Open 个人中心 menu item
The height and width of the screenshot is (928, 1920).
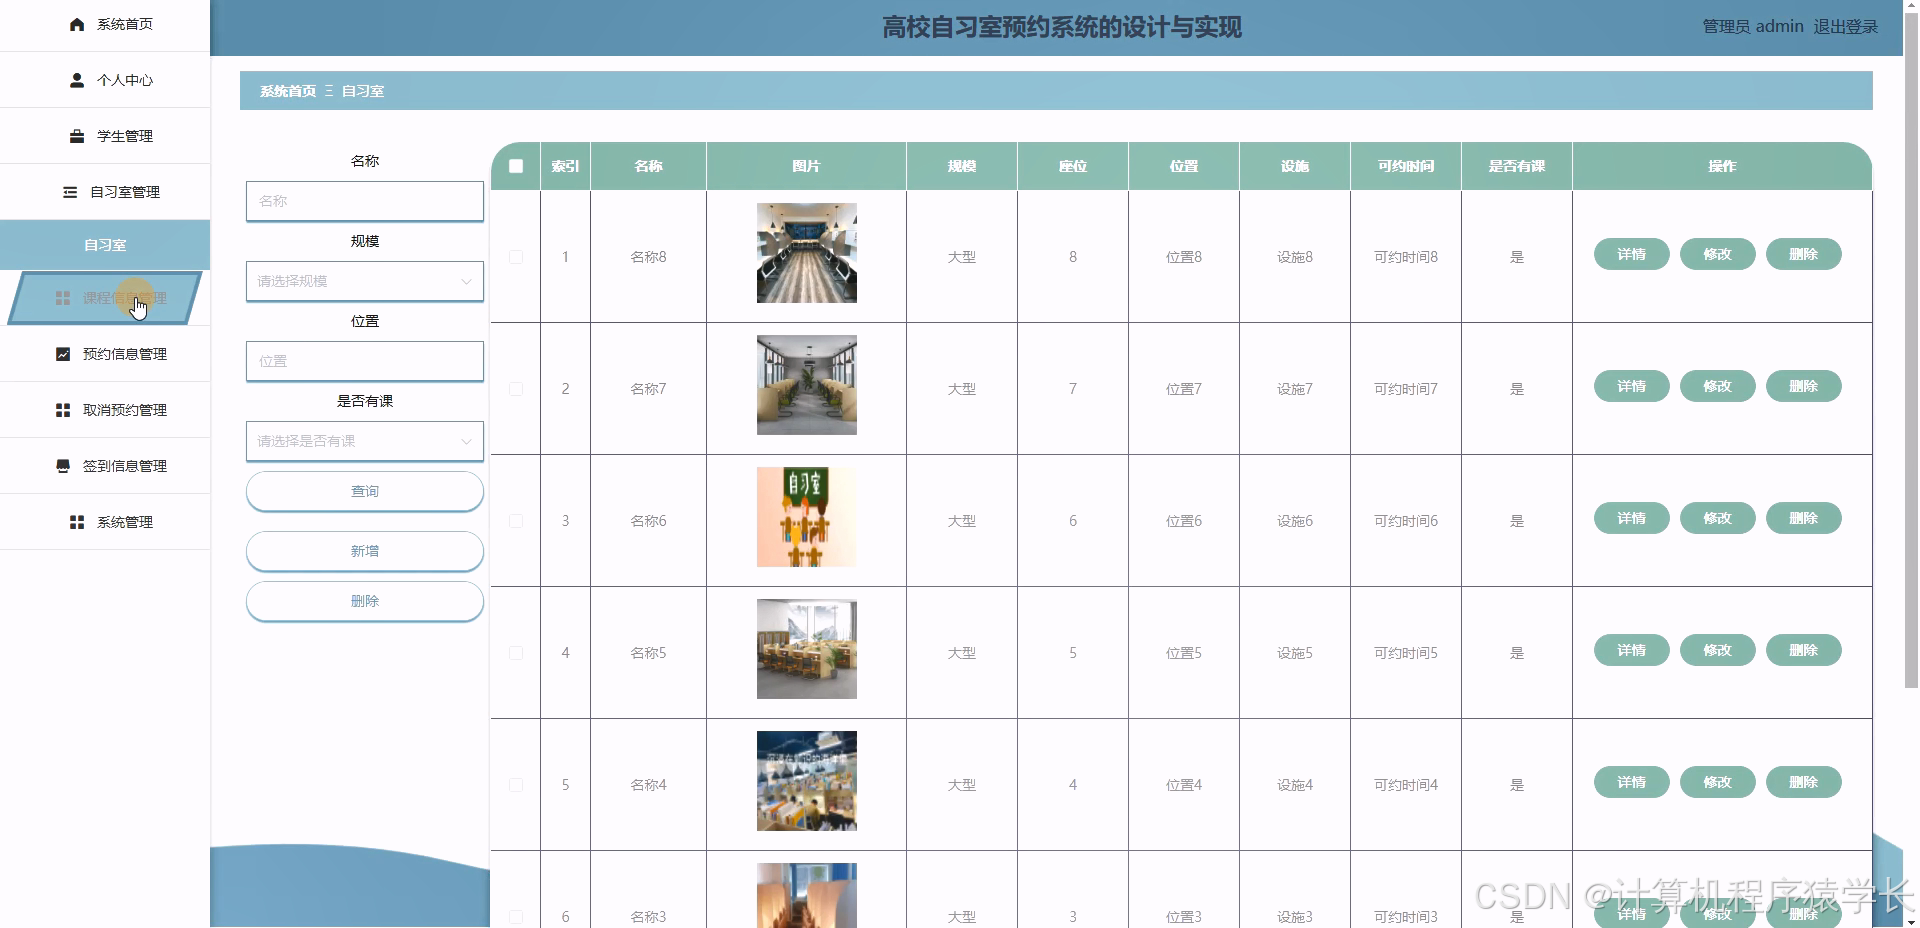click(x=105, y=80)
